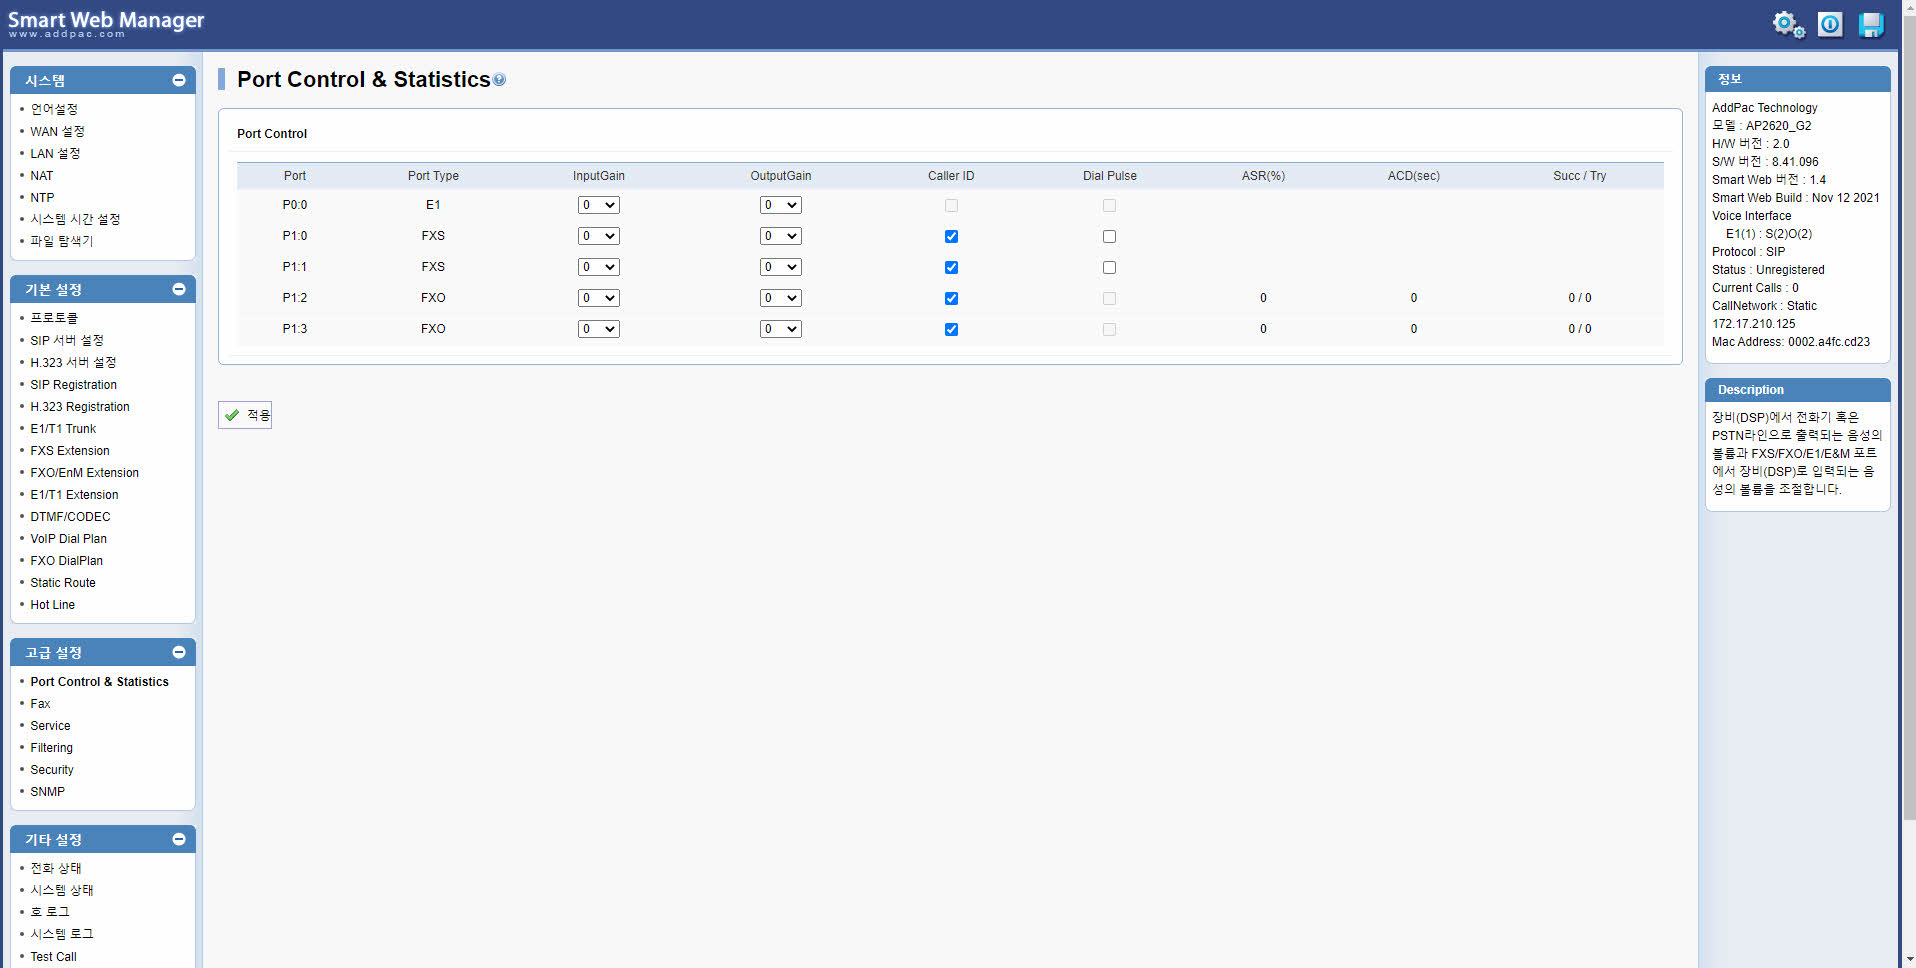Open VoIP Dial Plan menu item
Screen dimensions: 1916x968
click(x=68, y=539)
